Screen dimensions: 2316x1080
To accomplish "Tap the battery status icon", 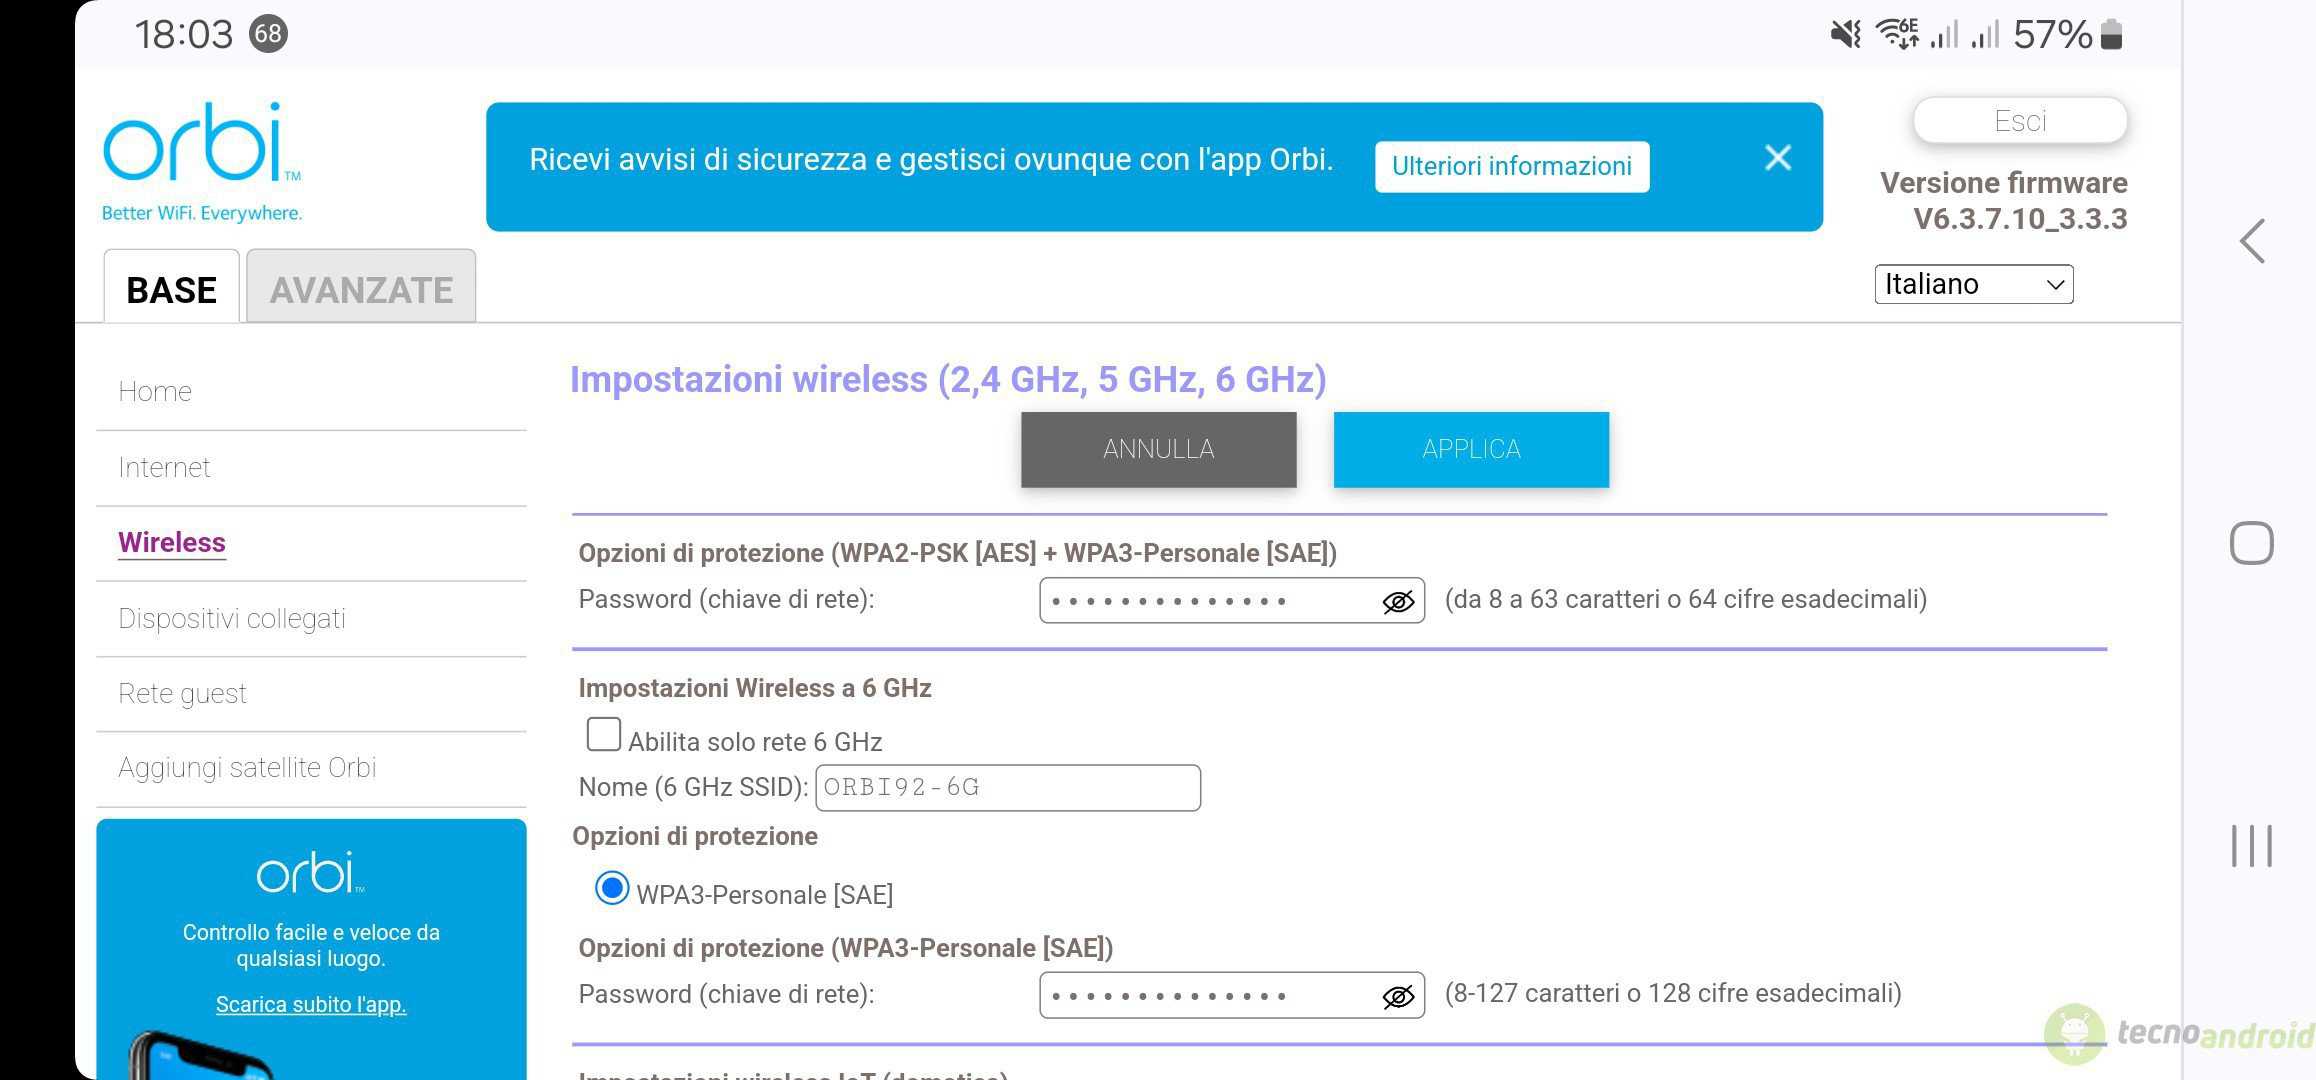I will 2111,34.
